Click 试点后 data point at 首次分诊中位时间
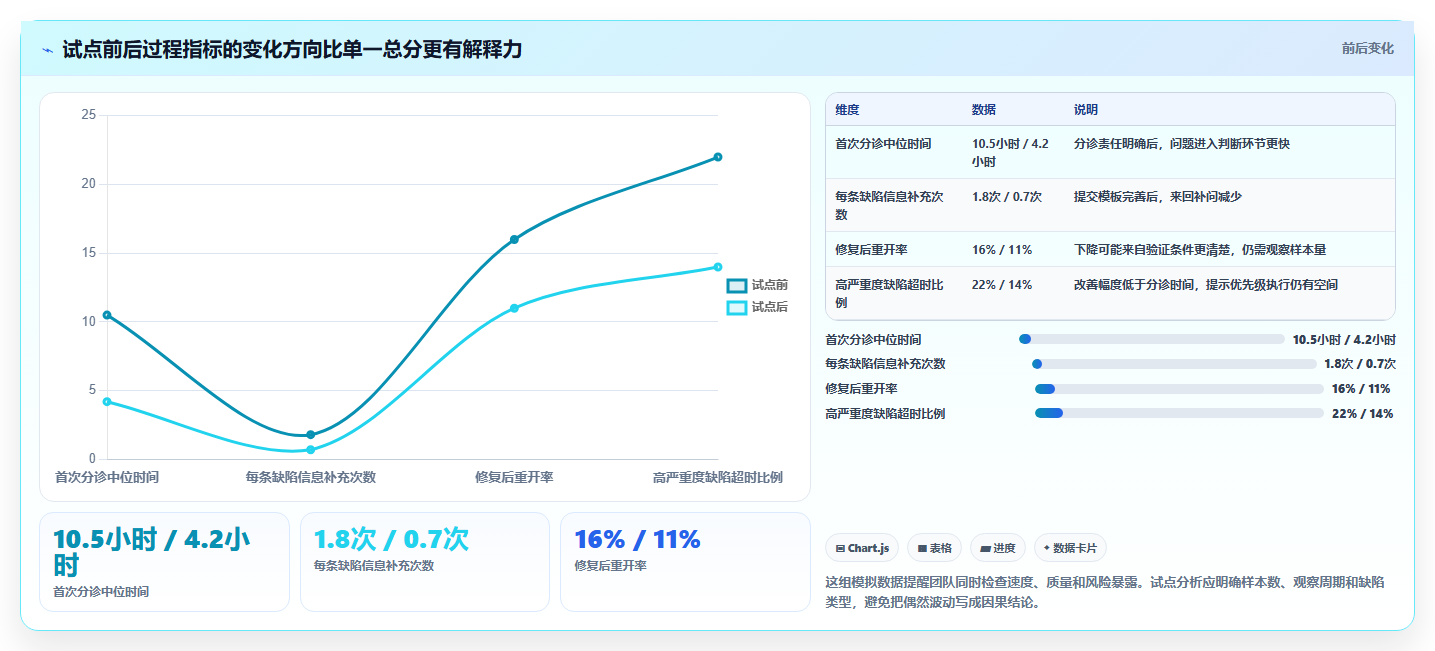Screen dimensions: 1435x651 (x=107, y=402)
